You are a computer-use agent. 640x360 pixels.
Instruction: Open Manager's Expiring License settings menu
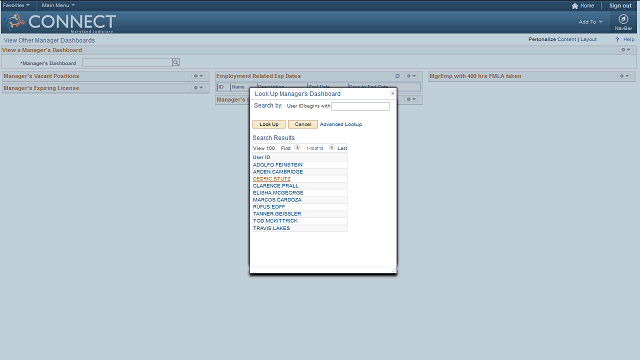pos(198,88)
